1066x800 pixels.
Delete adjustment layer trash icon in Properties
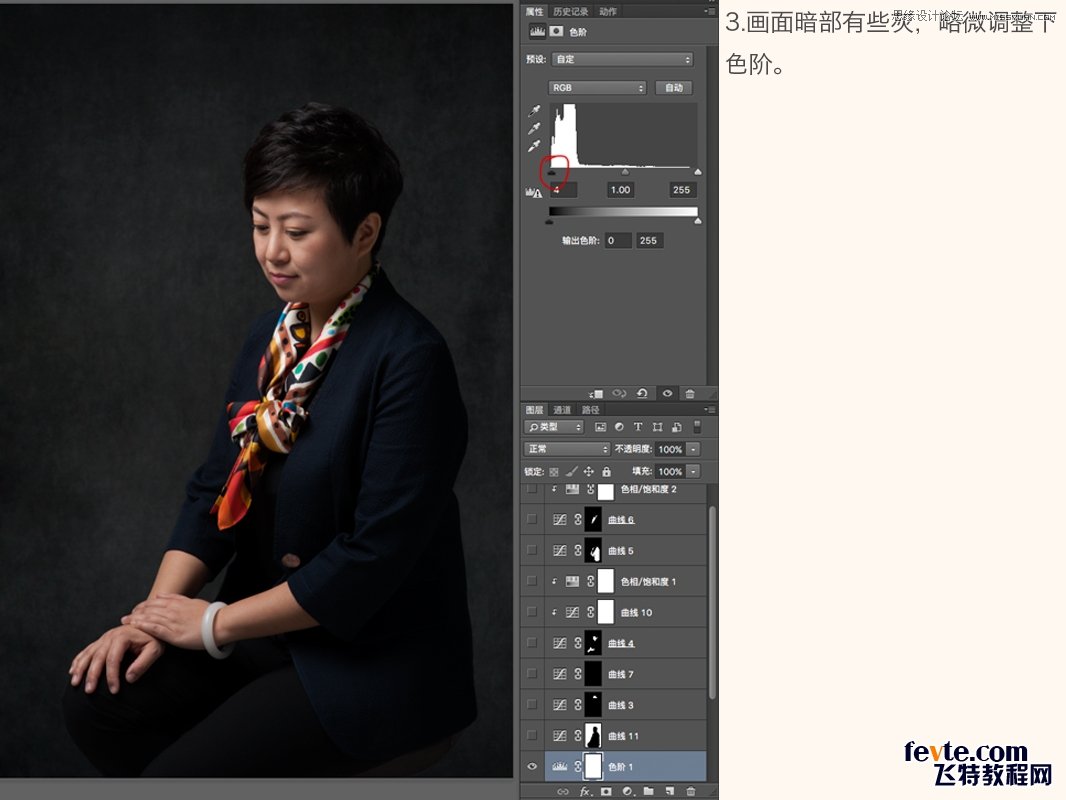[x=690, y=394]
